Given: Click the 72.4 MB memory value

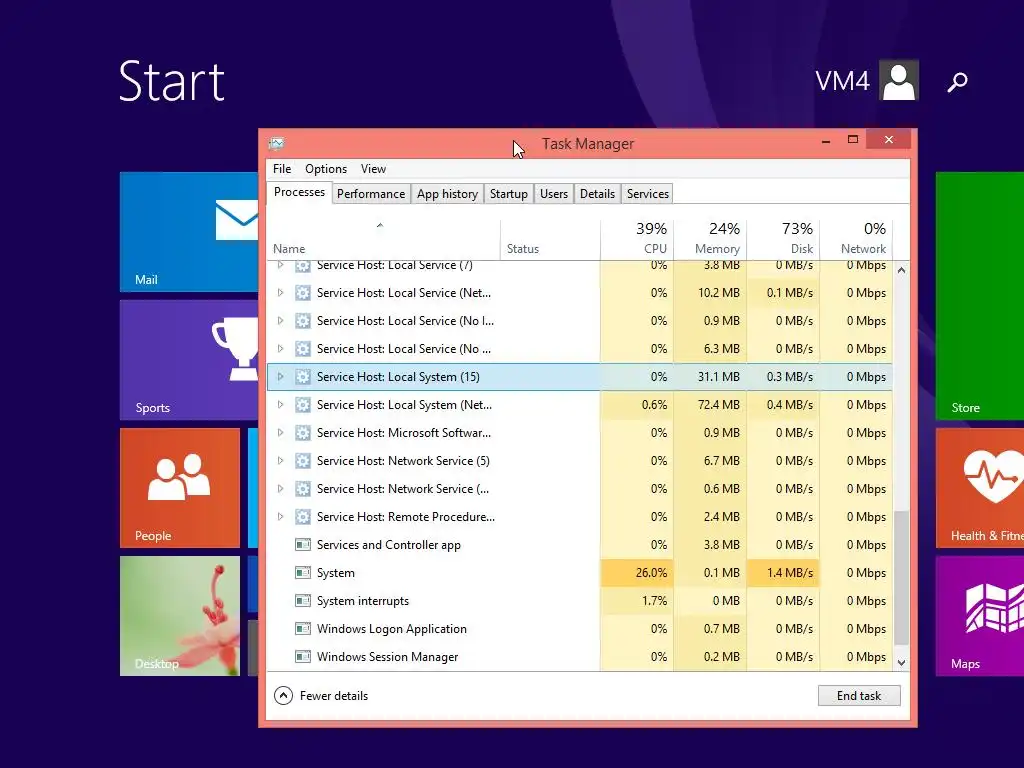Looking at the screenshot, I should pyautogui.click(x=718, y=405).
